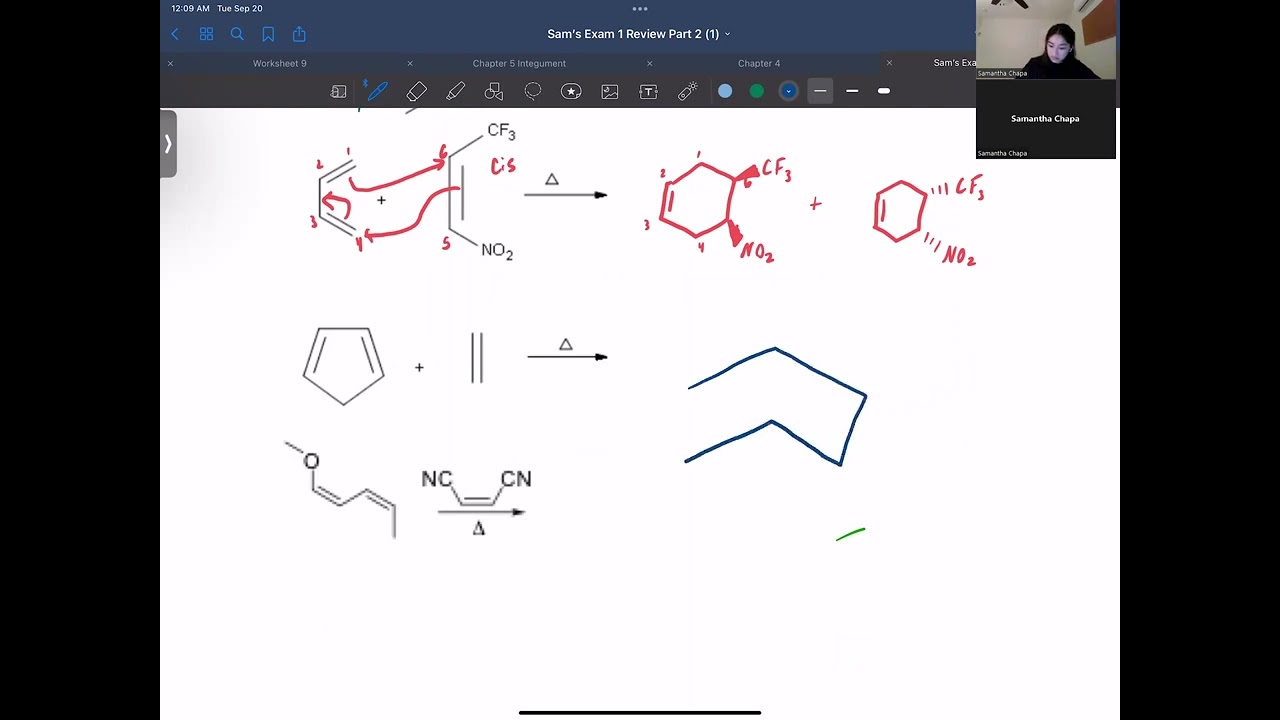Open the three-dot multitasking menu
The height and width of the screenshot is (720, 1280).
coord(640,8)
